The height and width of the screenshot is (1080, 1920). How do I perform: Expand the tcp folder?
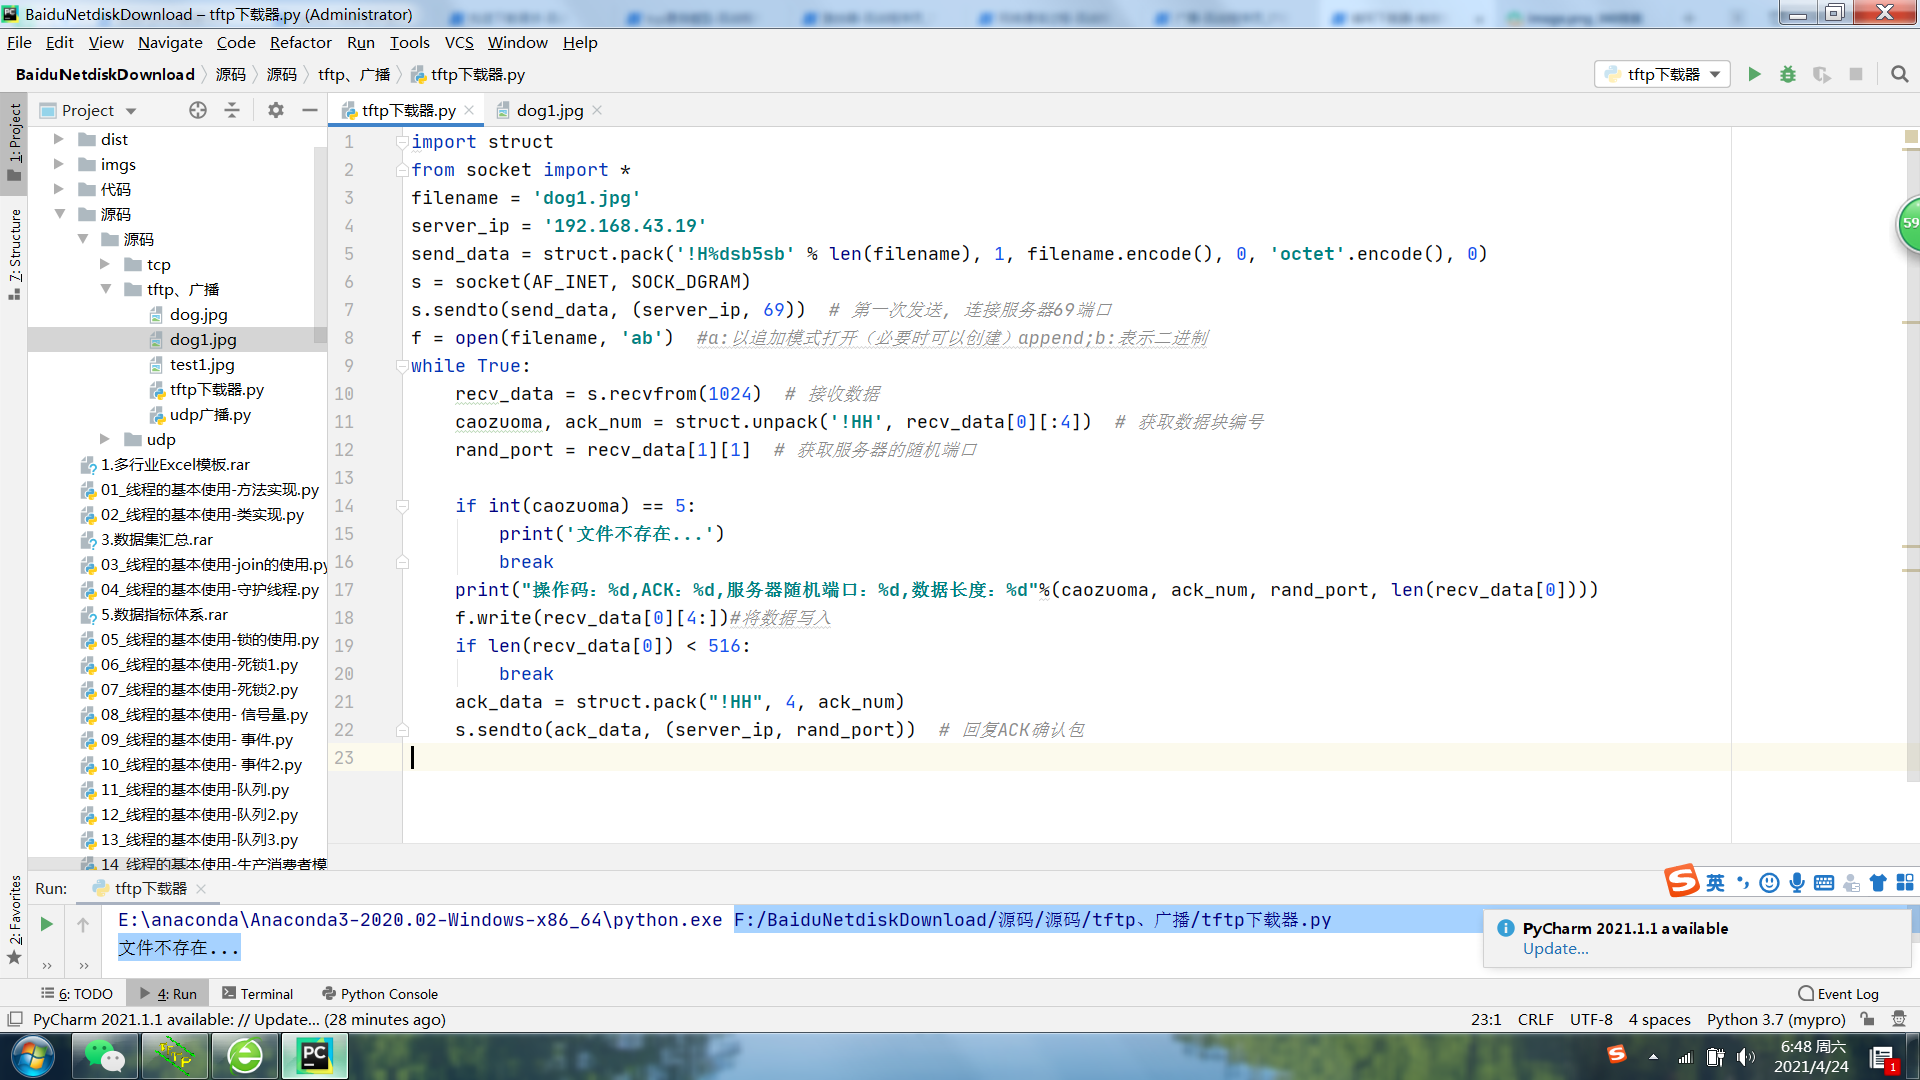(x=105, y=264)
